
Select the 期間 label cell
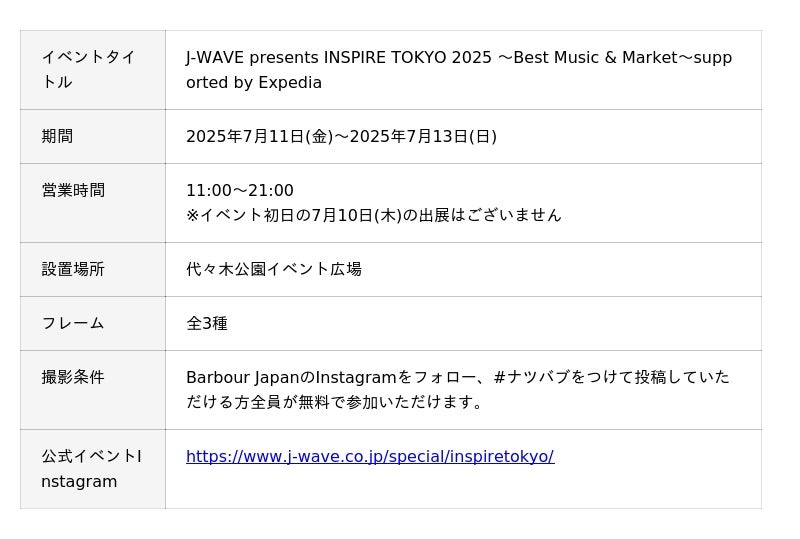pyautogui.click(x=92, y=137)
